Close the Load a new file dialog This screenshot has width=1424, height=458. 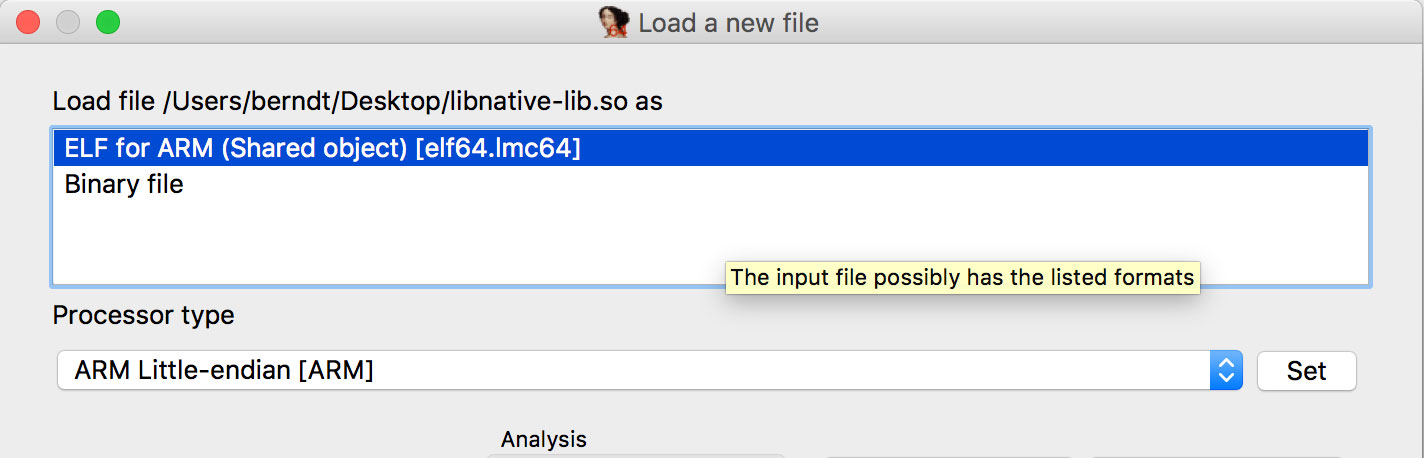(x=28, y=22)
